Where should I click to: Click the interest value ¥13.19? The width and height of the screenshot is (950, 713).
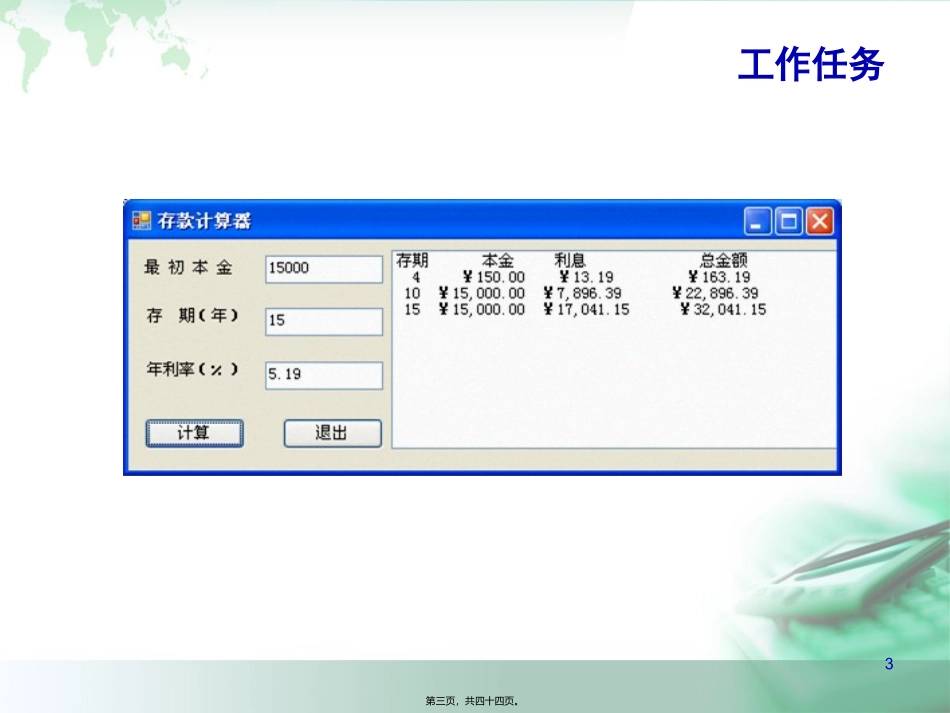pos(586,277)
